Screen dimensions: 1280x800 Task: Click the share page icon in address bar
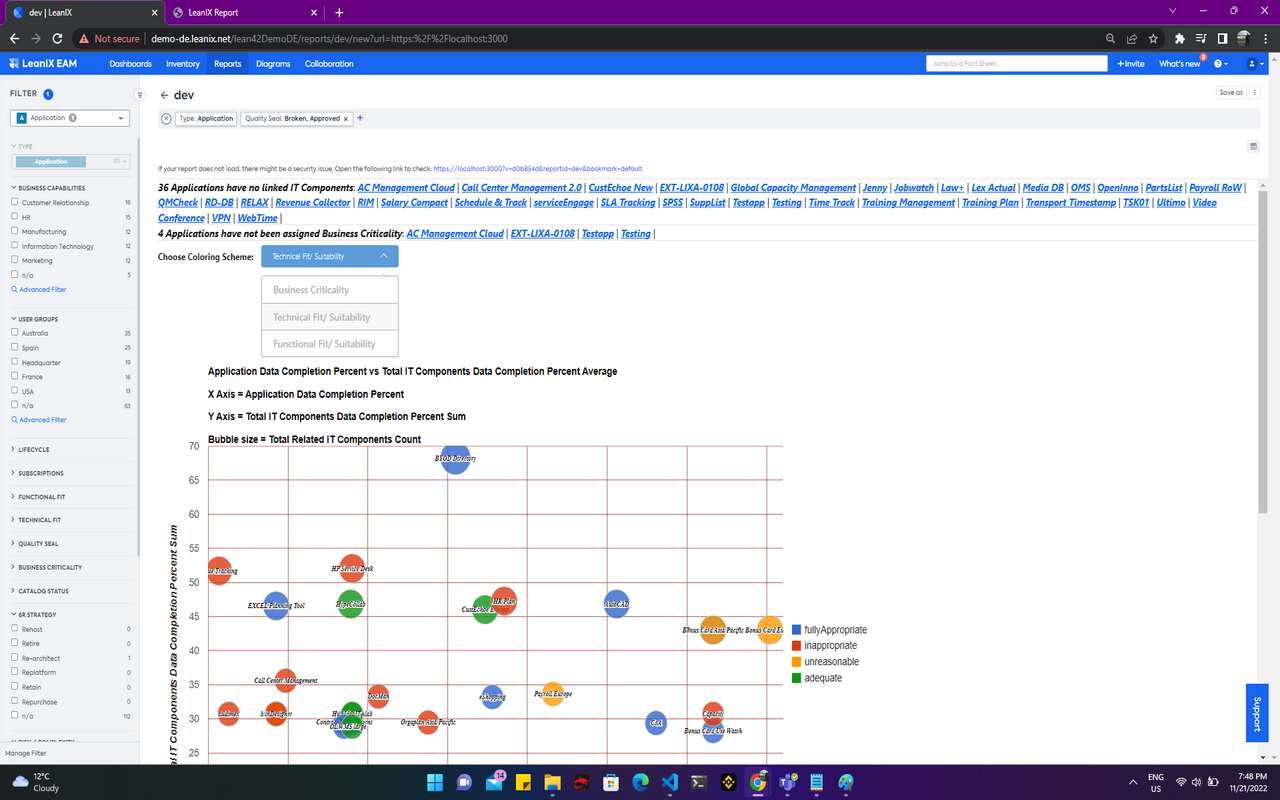point(1132,38)
